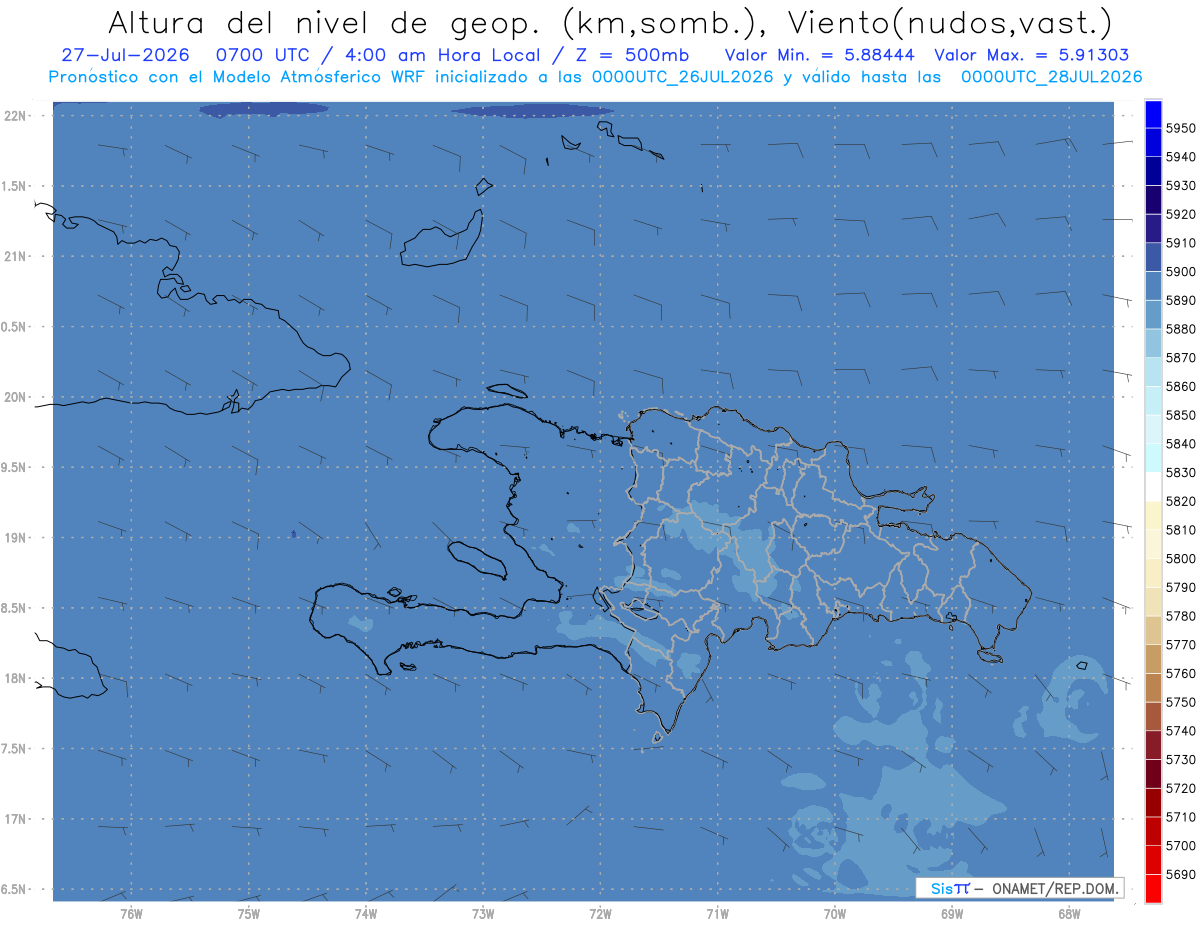Click the "5790" color scale label

coord(1181,587)
